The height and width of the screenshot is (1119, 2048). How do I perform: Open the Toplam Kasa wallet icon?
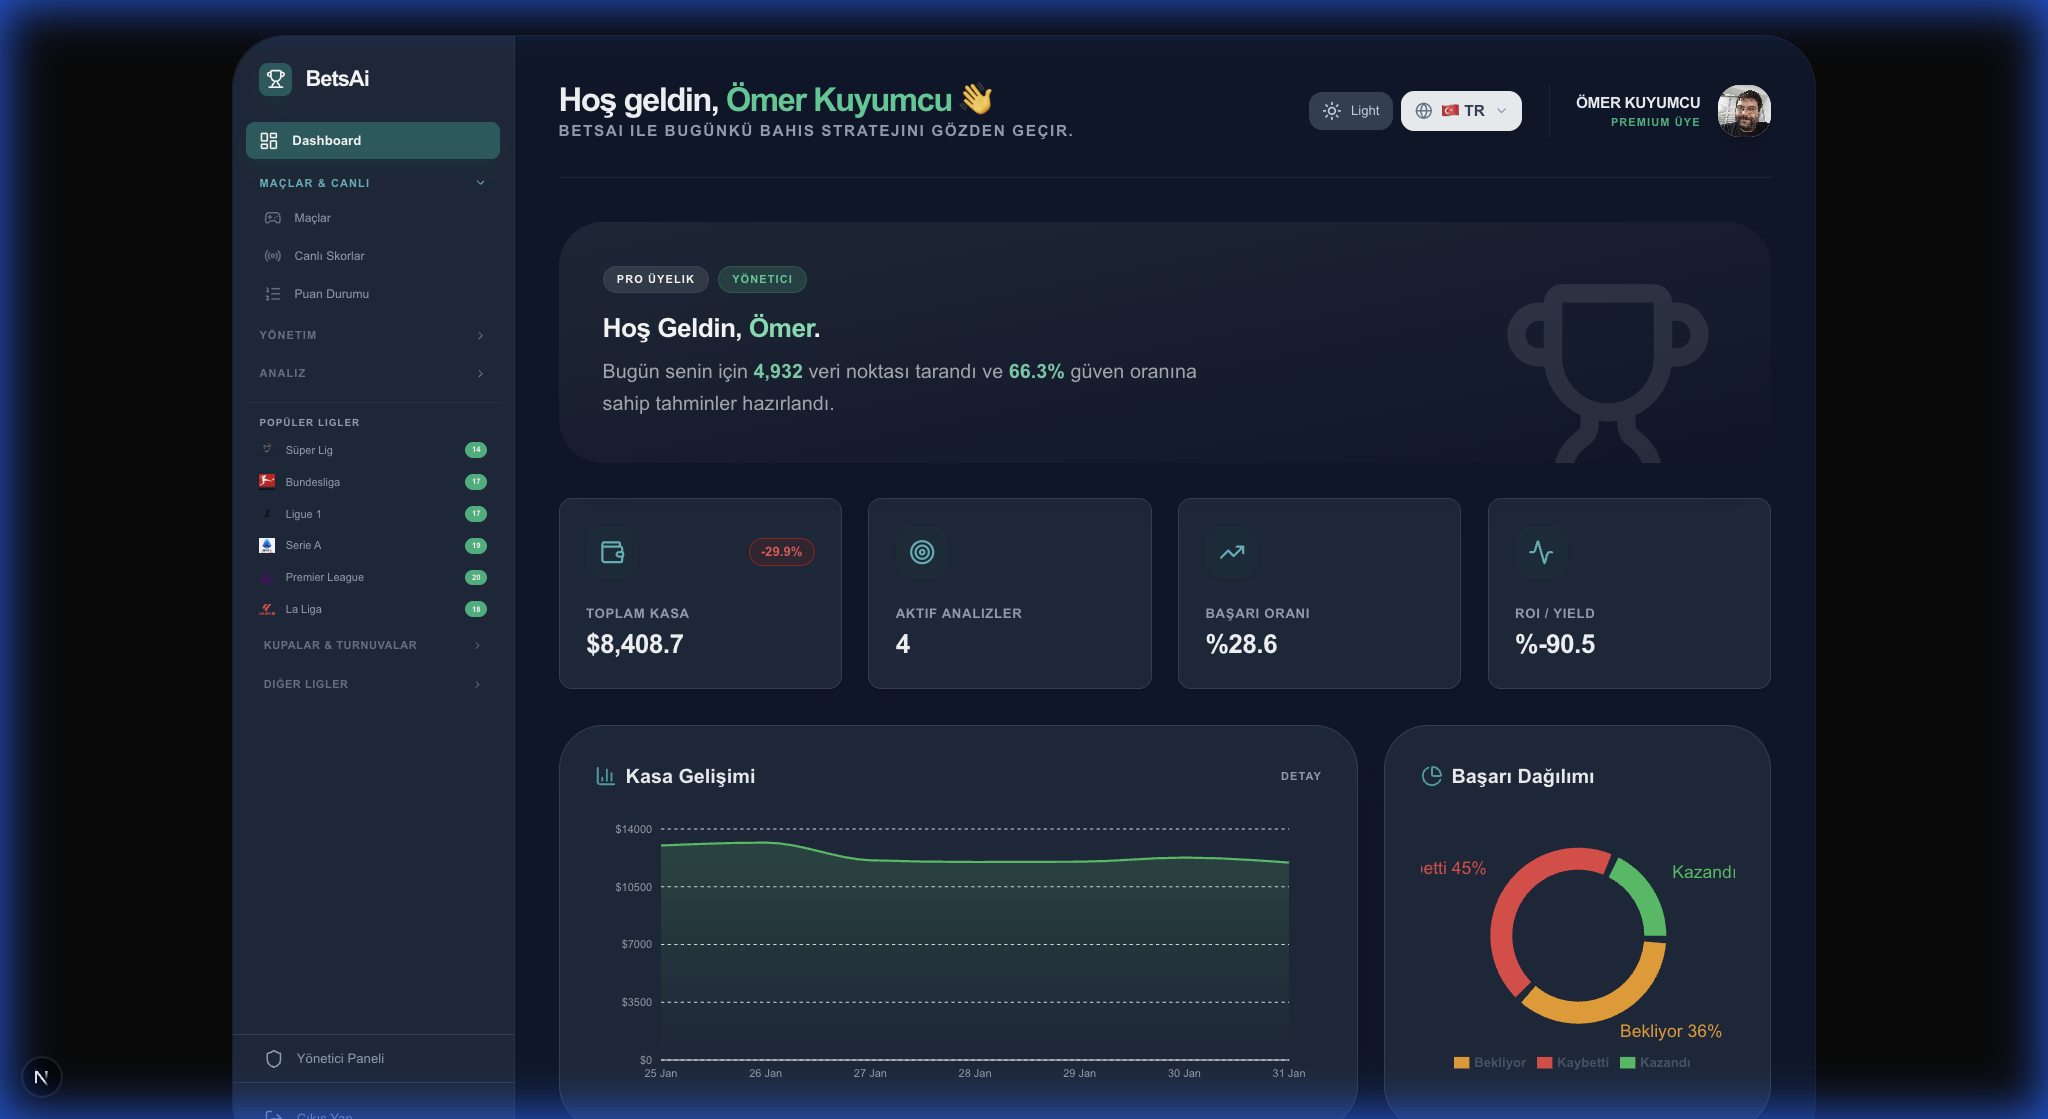(612, 552)
